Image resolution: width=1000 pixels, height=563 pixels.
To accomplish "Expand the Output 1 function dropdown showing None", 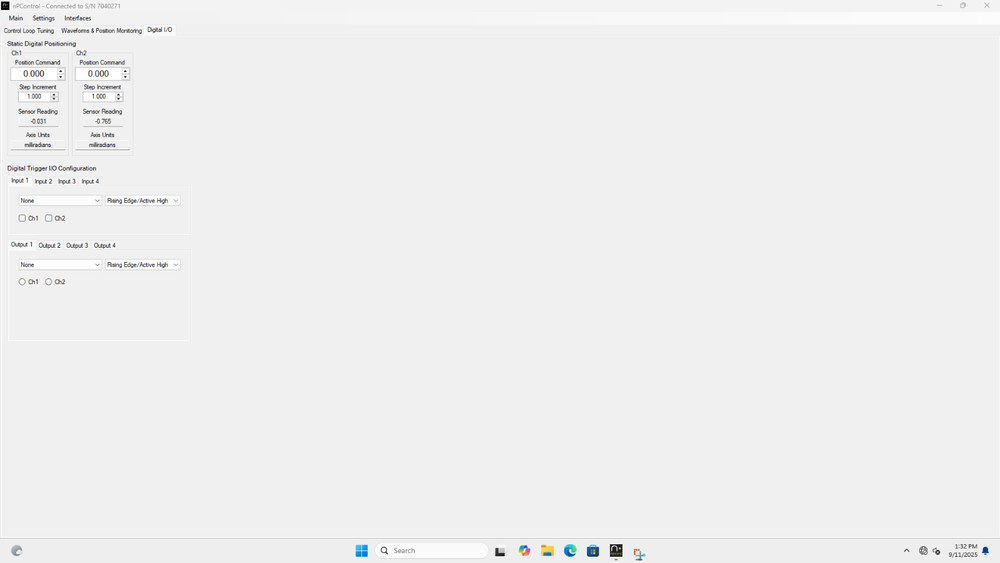I will [60, 265].
